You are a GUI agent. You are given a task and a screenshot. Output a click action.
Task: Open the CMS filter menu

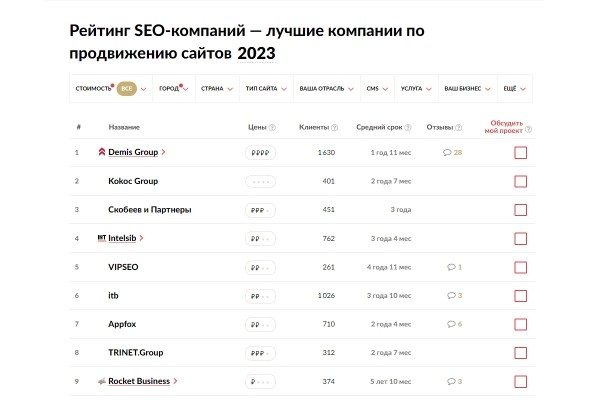tap(377, 88)
